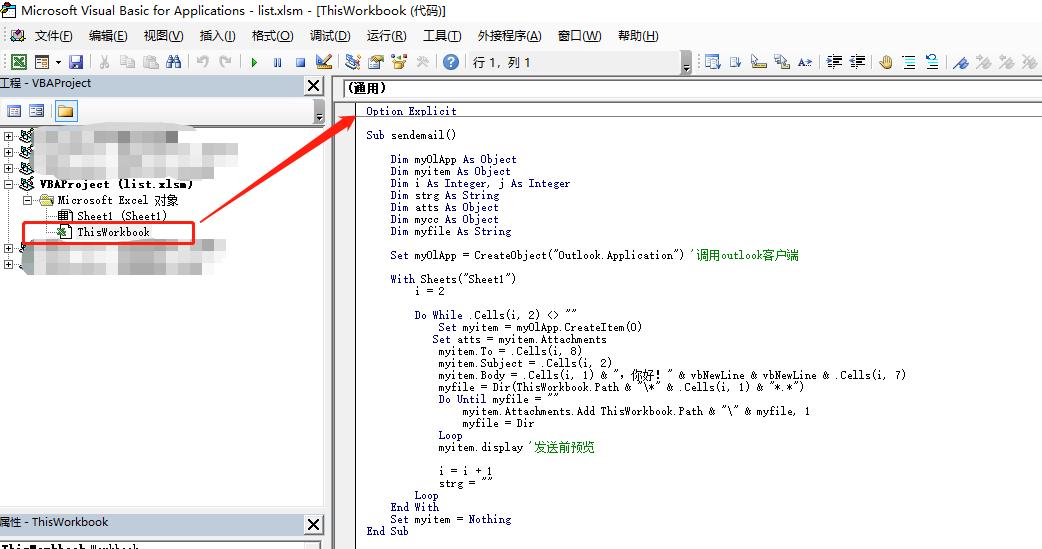Collapse the VBAProject (list.xlsm) node

coord(9,184)
